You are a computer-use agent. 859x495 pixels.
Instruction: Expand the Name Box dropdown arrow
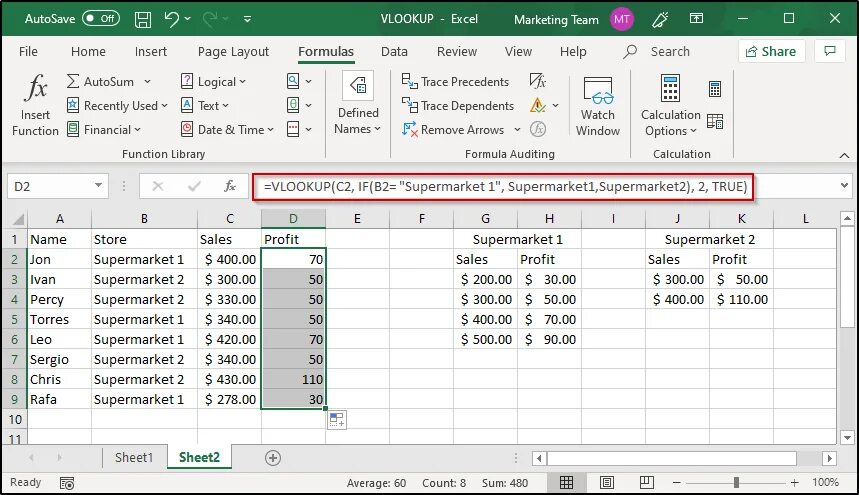pyautogui.click(x=98, y=186)
